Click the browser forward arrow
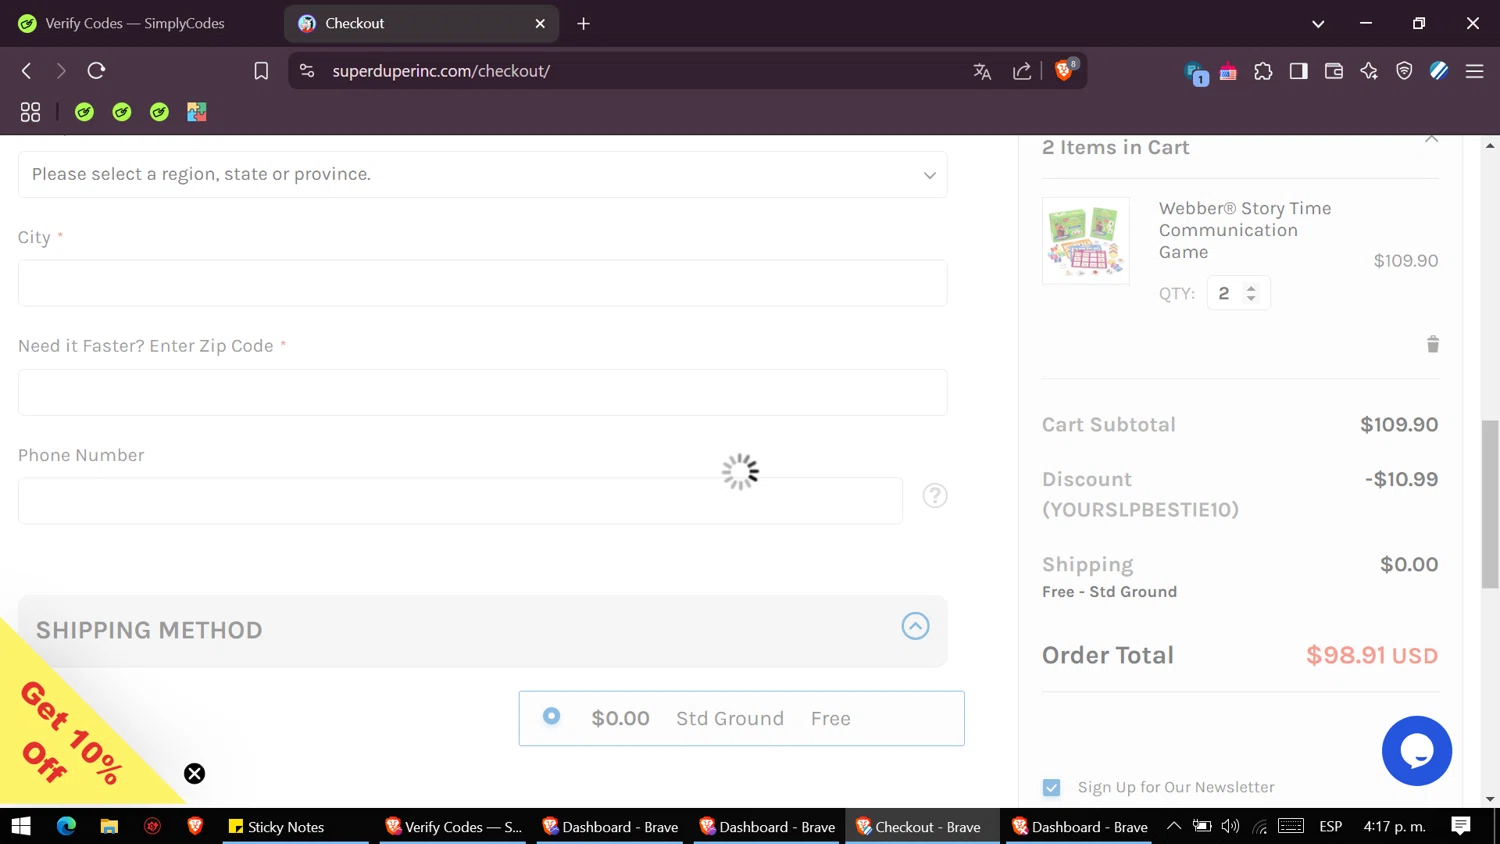This screenshot has width=1500, height=844. tap(61, 71)
